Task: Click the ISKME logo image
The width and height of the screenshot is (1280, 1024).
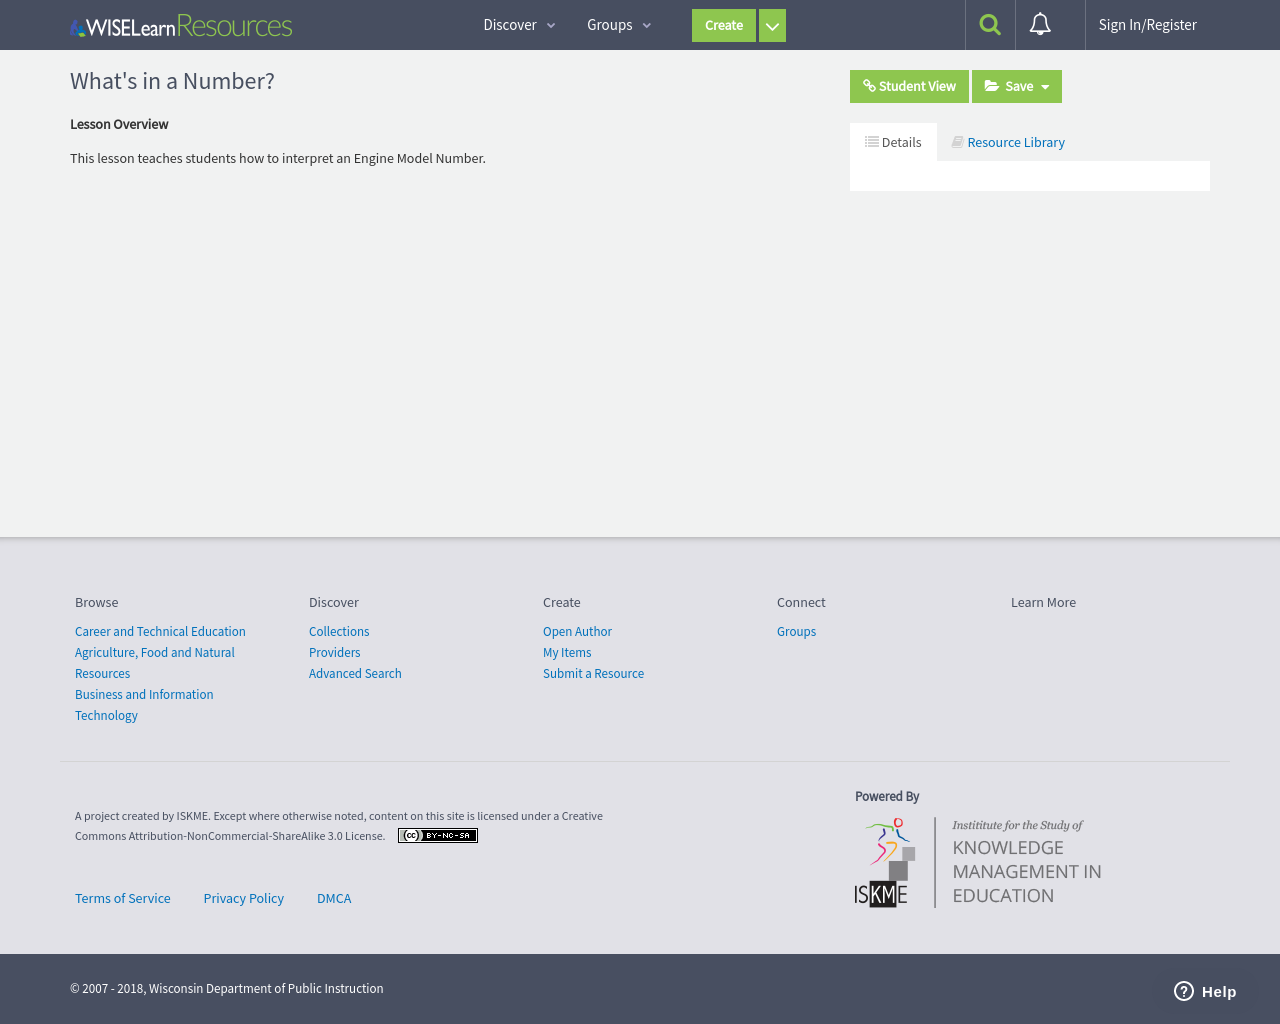Action: click(978, 862)
